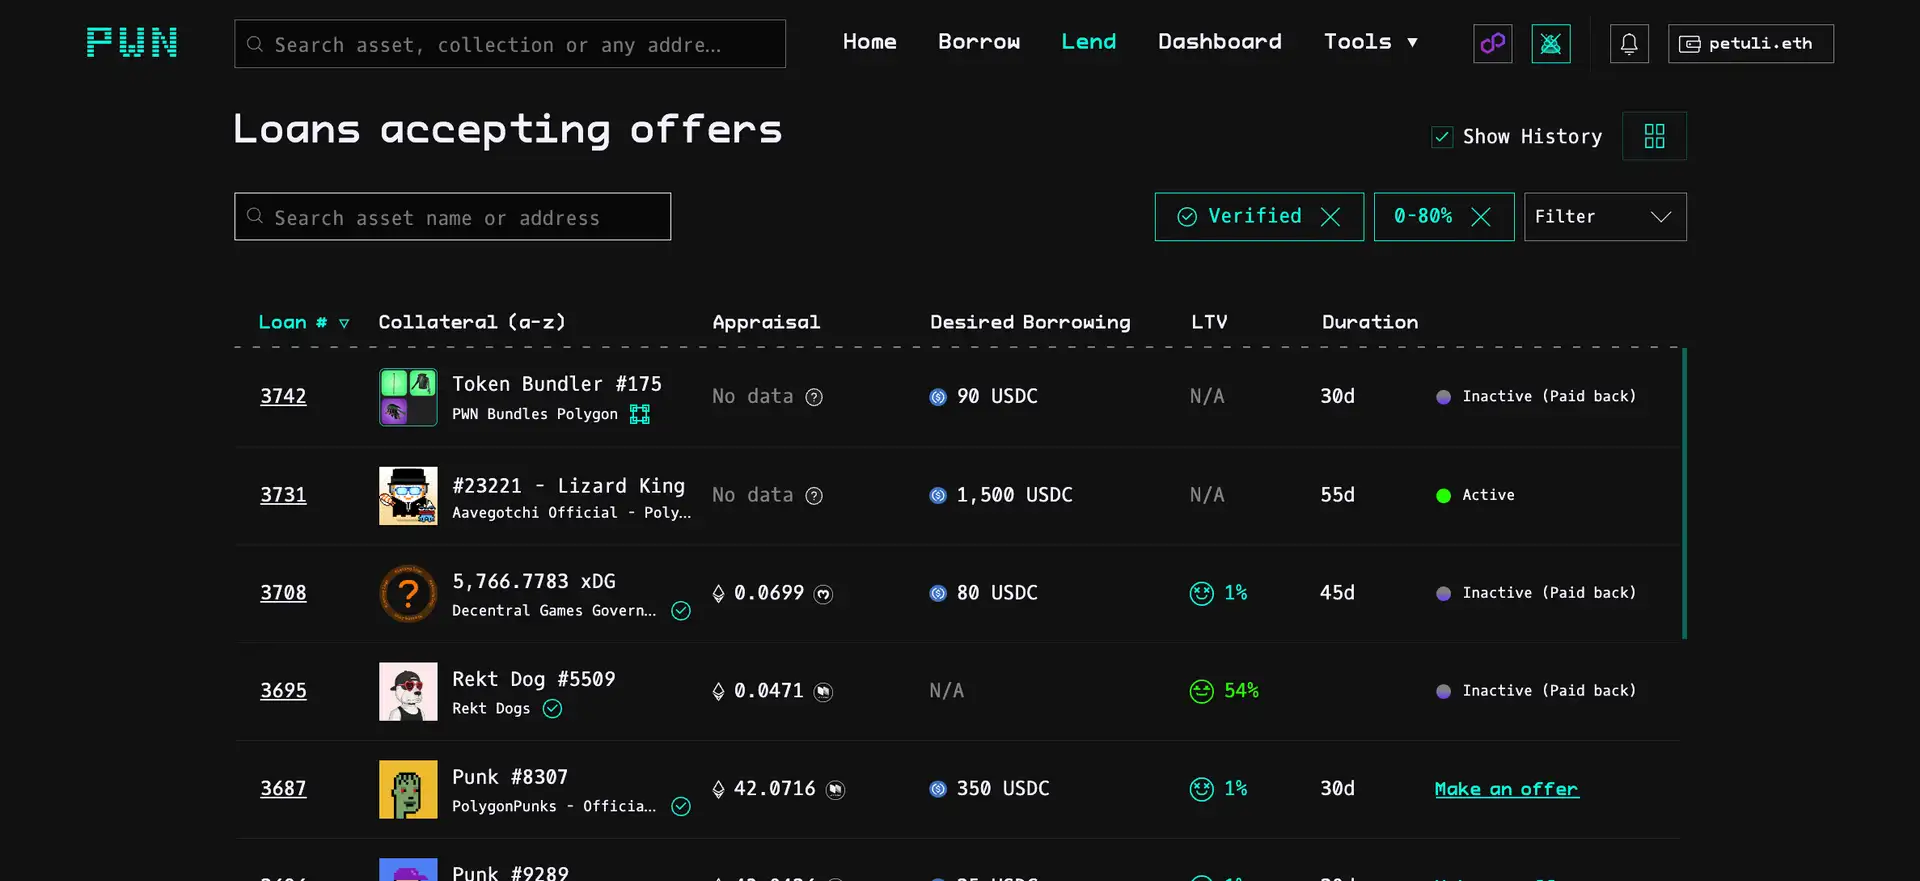Switch to grid view layout
Image resolution: width=1920 pixels, height=881 pixels.
[1654, 136]
